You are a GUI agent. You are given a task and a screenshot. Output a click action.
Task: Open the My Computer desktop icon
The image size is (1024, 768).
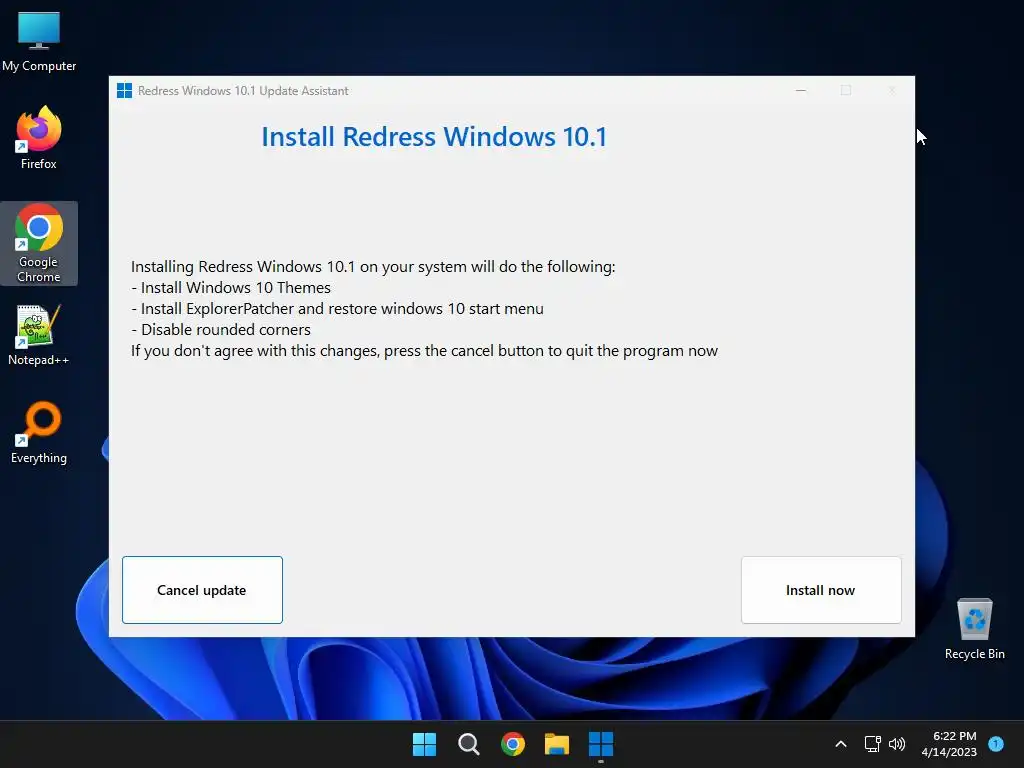coord(39,41)
